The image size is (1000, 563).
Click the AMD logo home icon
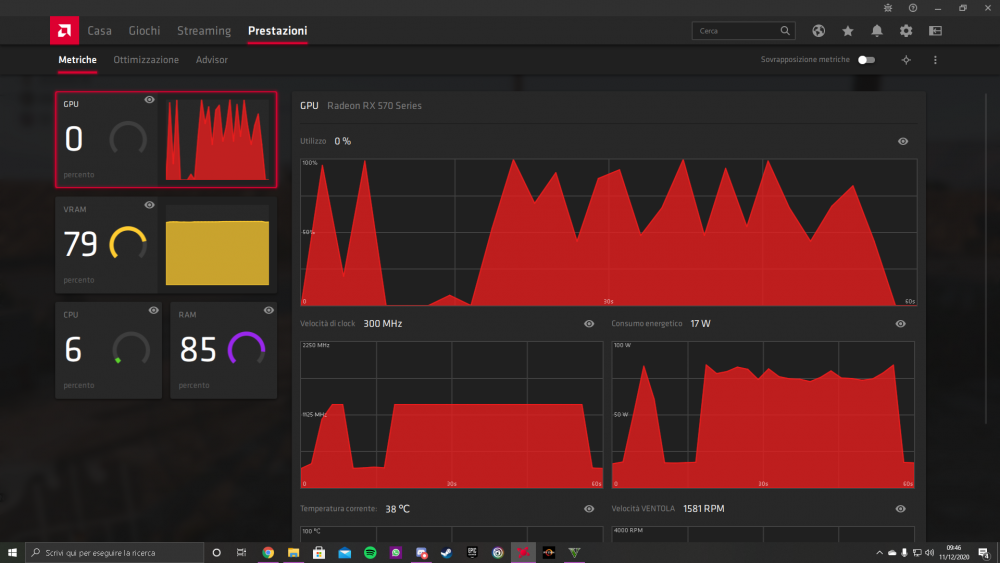64,31
